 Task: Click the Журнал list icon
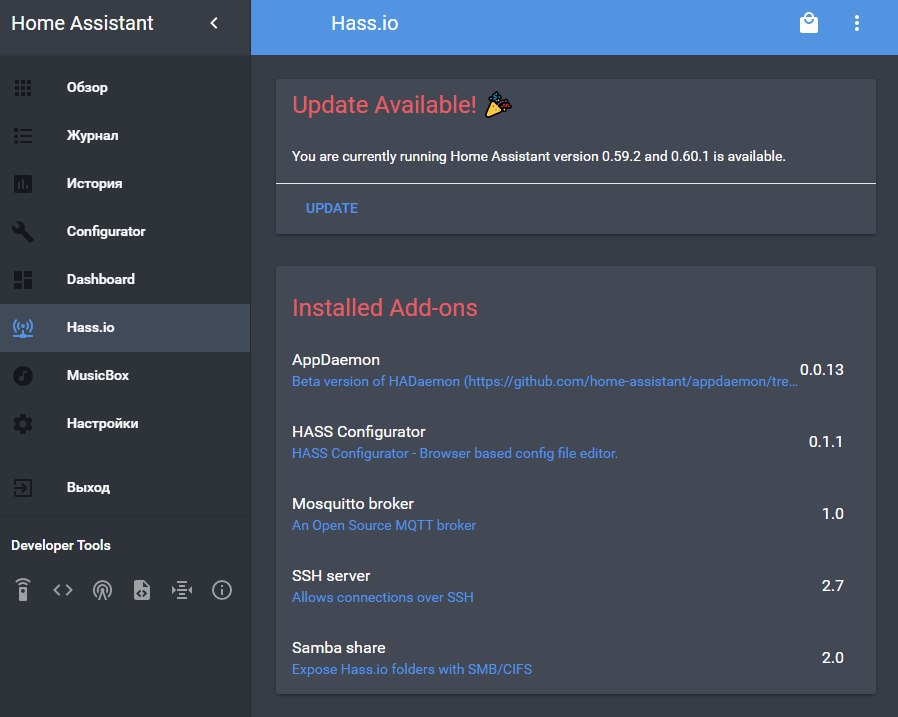coord(23,136)
